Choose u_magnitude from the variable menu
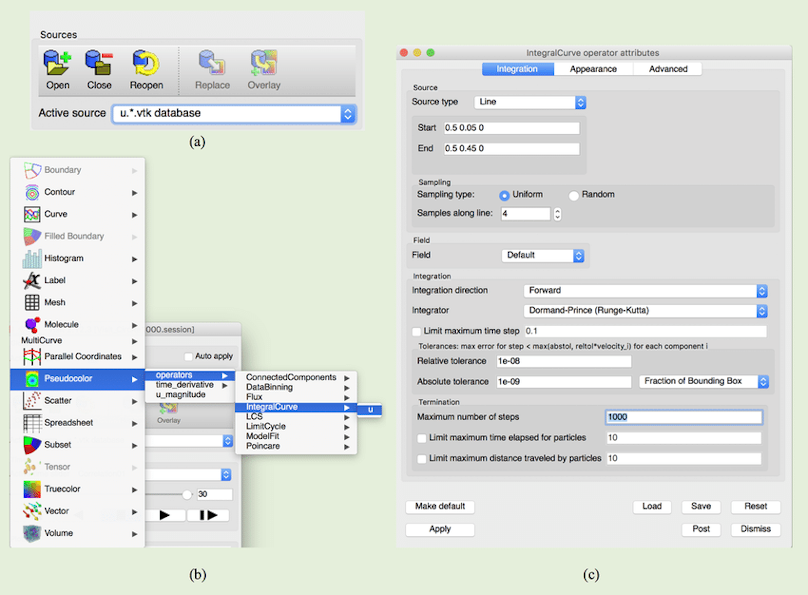 click(191, 395)
